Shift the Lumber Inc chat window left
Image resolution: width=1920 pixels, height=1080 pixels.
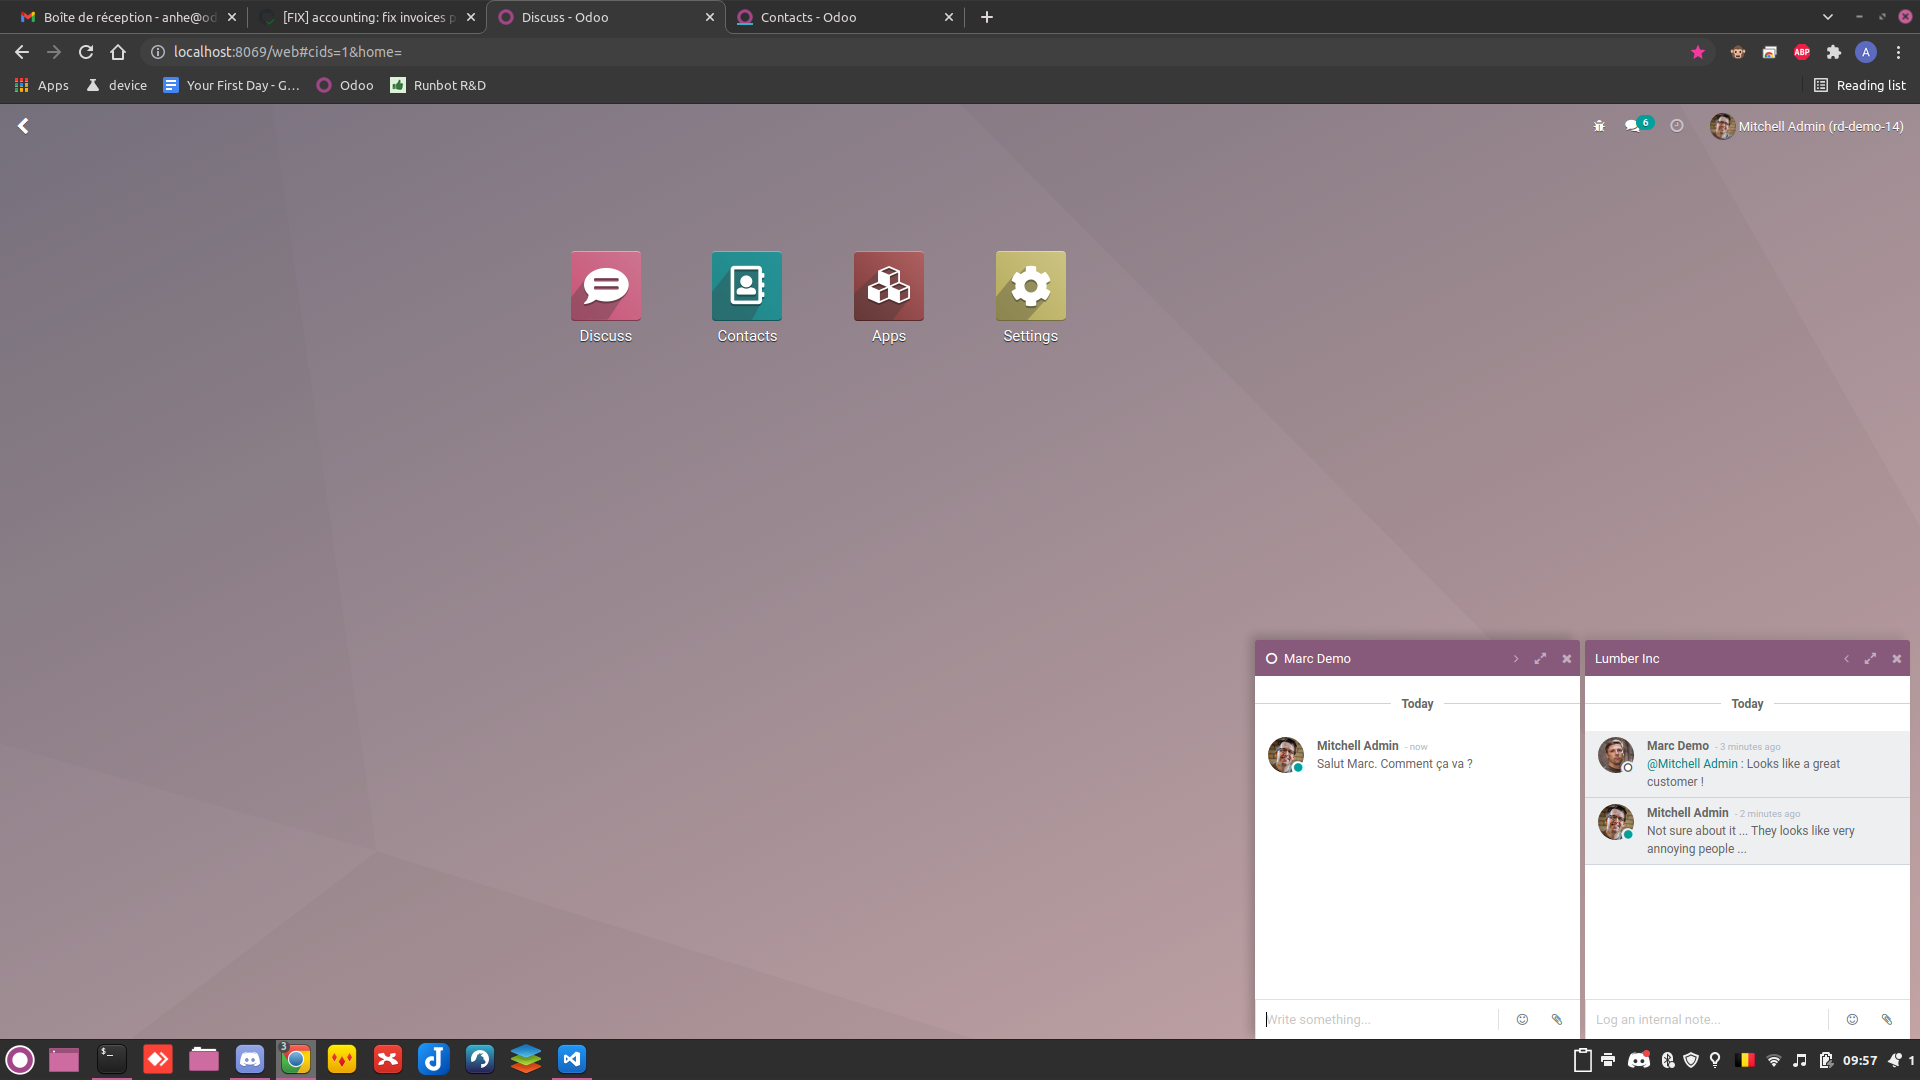(1846, 659)
